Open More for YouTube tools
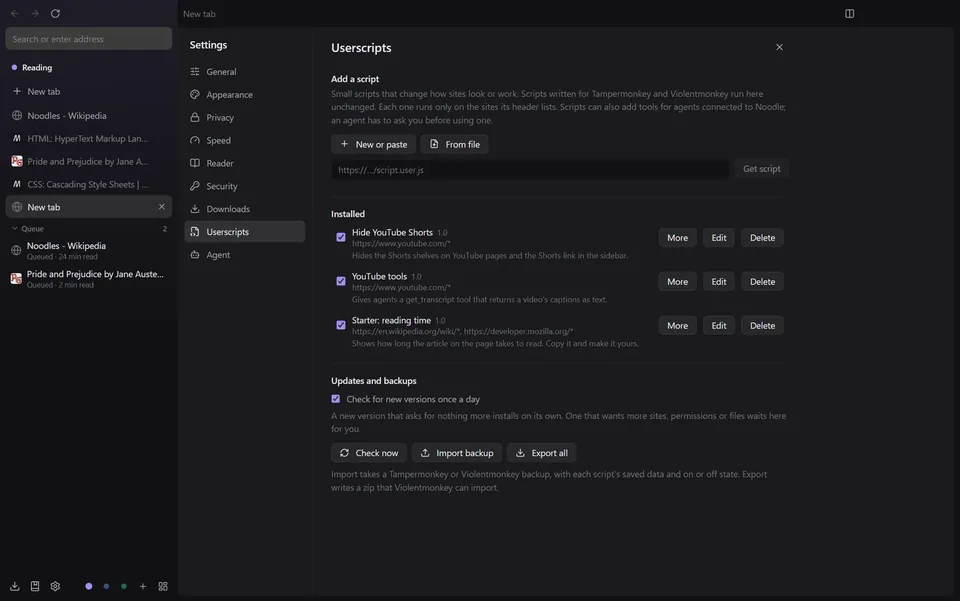 click(677, 282)
